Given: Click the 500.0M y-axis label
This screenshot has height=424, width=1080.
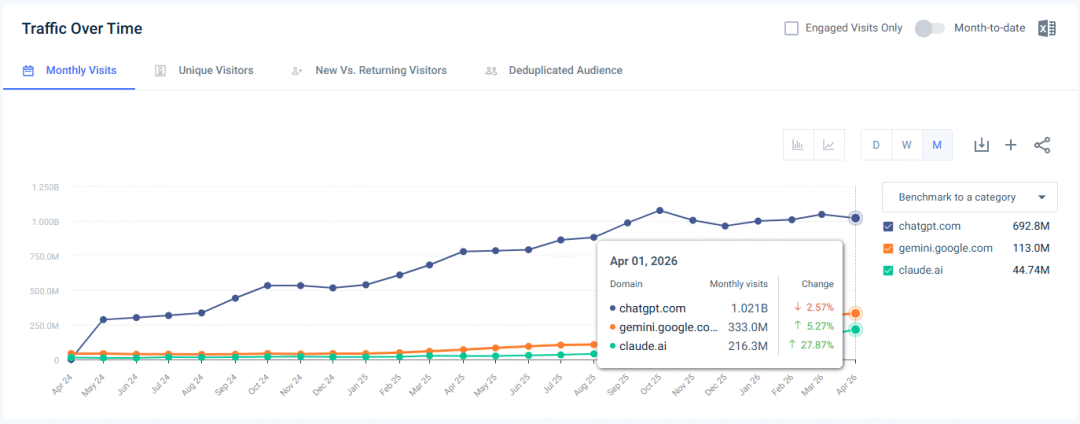Looking at the screenshot, I should [x=45, y=290].
